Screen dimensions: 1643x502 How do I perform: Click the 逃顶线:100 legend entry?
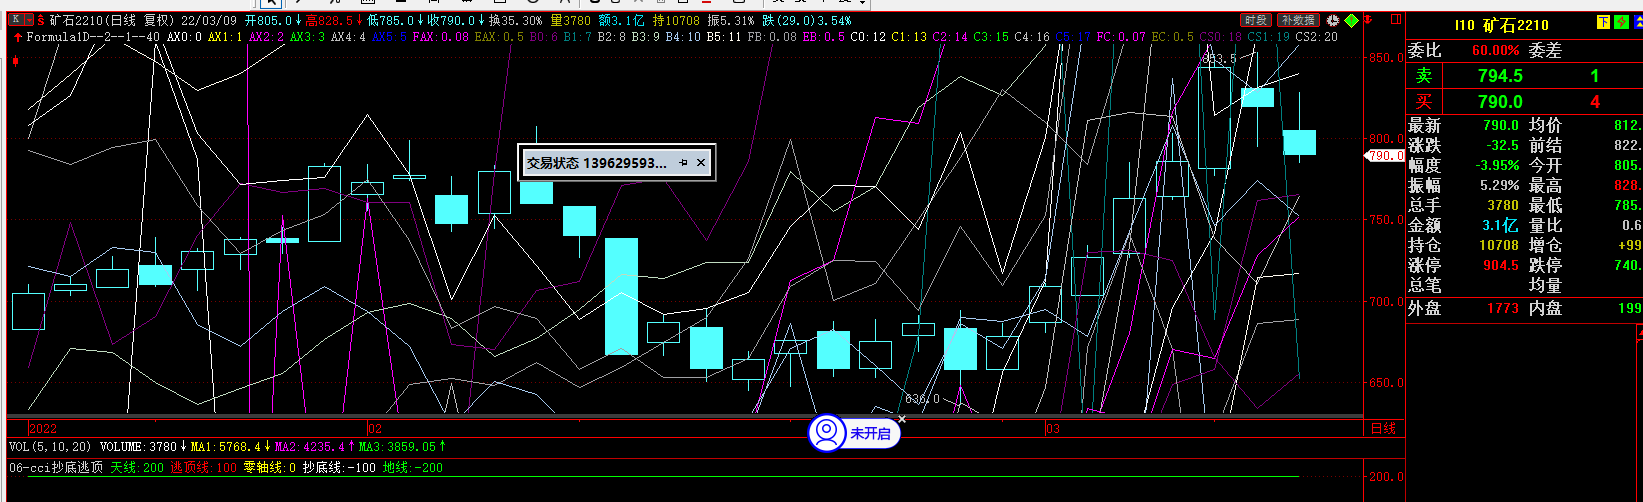click(x=203, y=467)
